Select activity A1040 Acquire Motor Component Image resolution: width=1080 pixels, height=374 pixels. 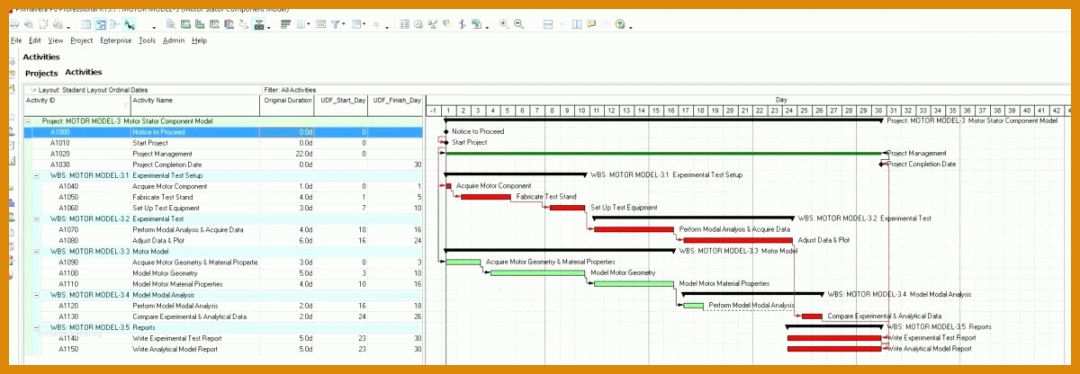223,187
